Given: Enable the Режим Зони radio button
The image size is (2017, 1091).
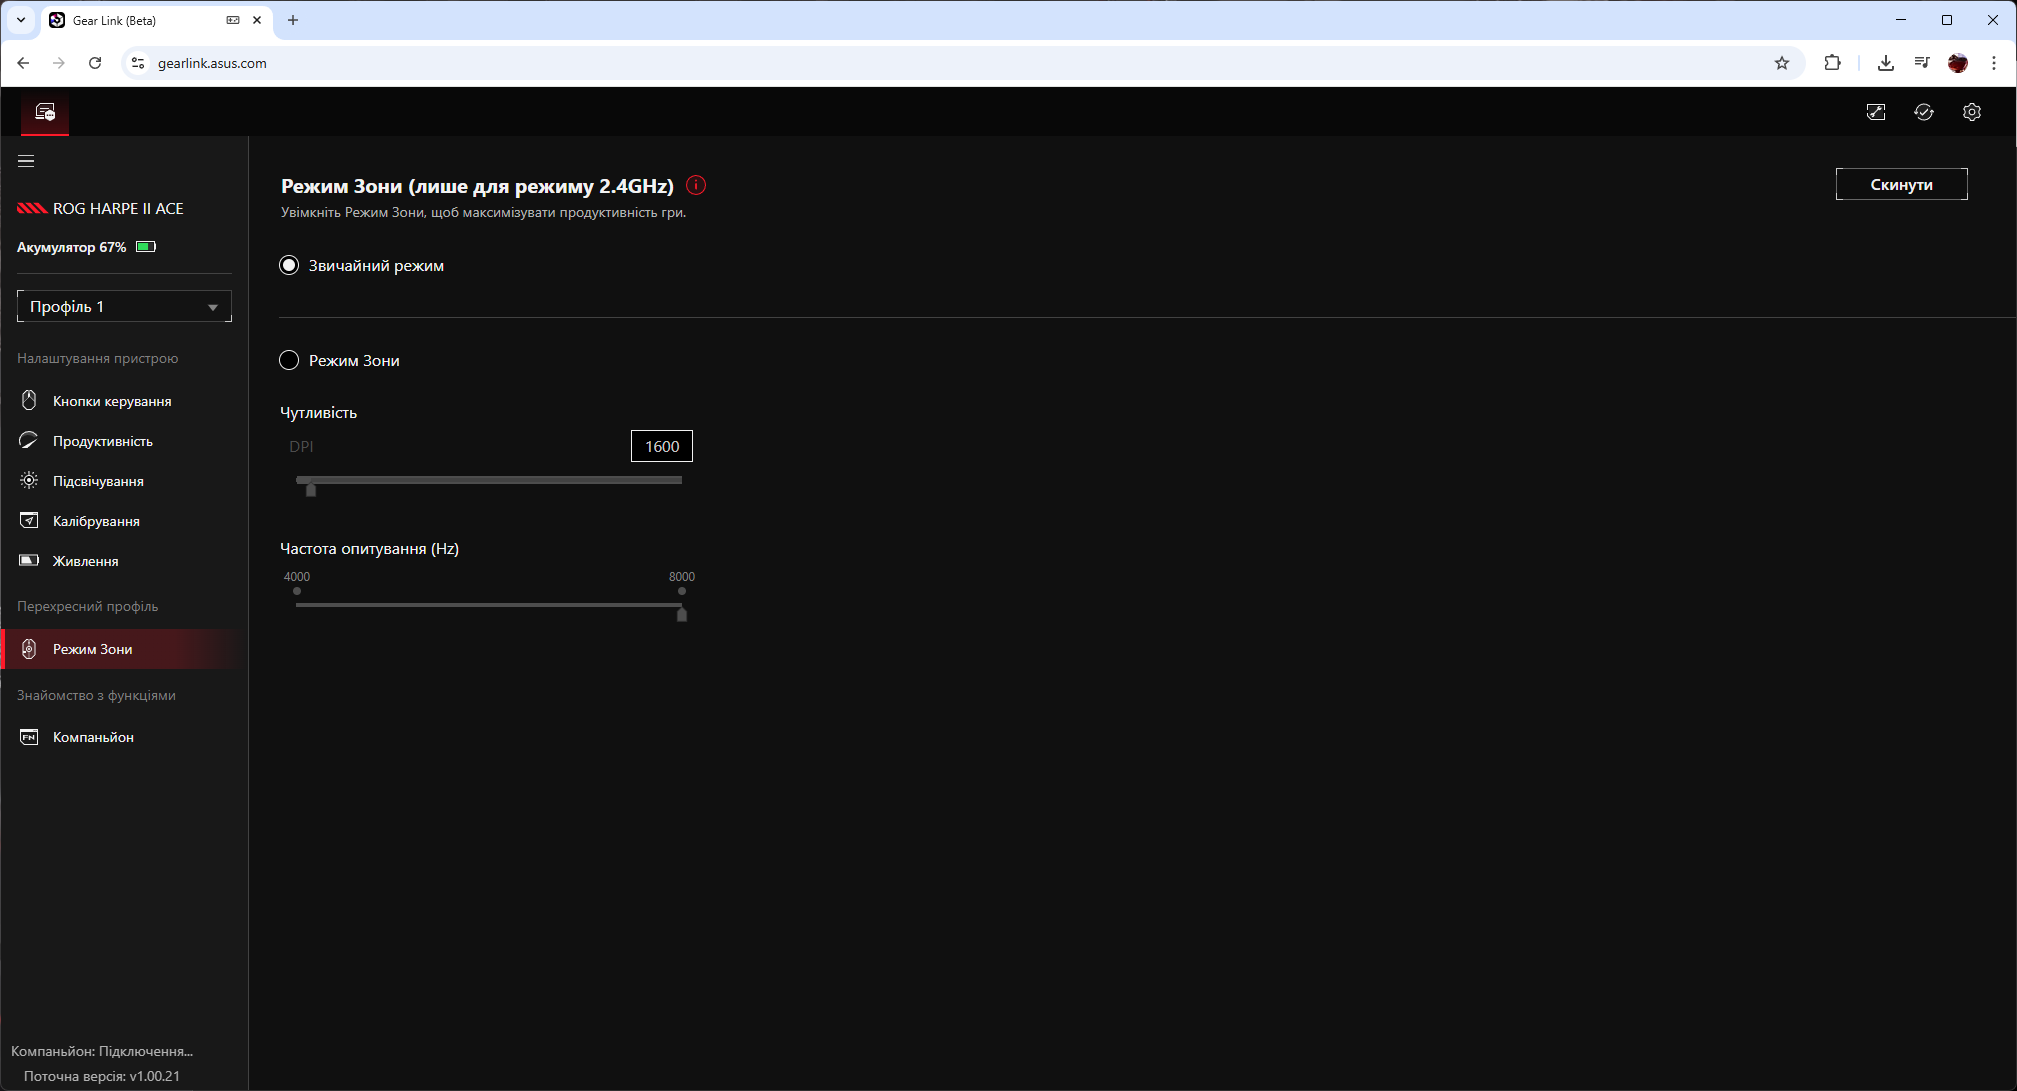Looking at the screenshot, I should pos(289,360).
